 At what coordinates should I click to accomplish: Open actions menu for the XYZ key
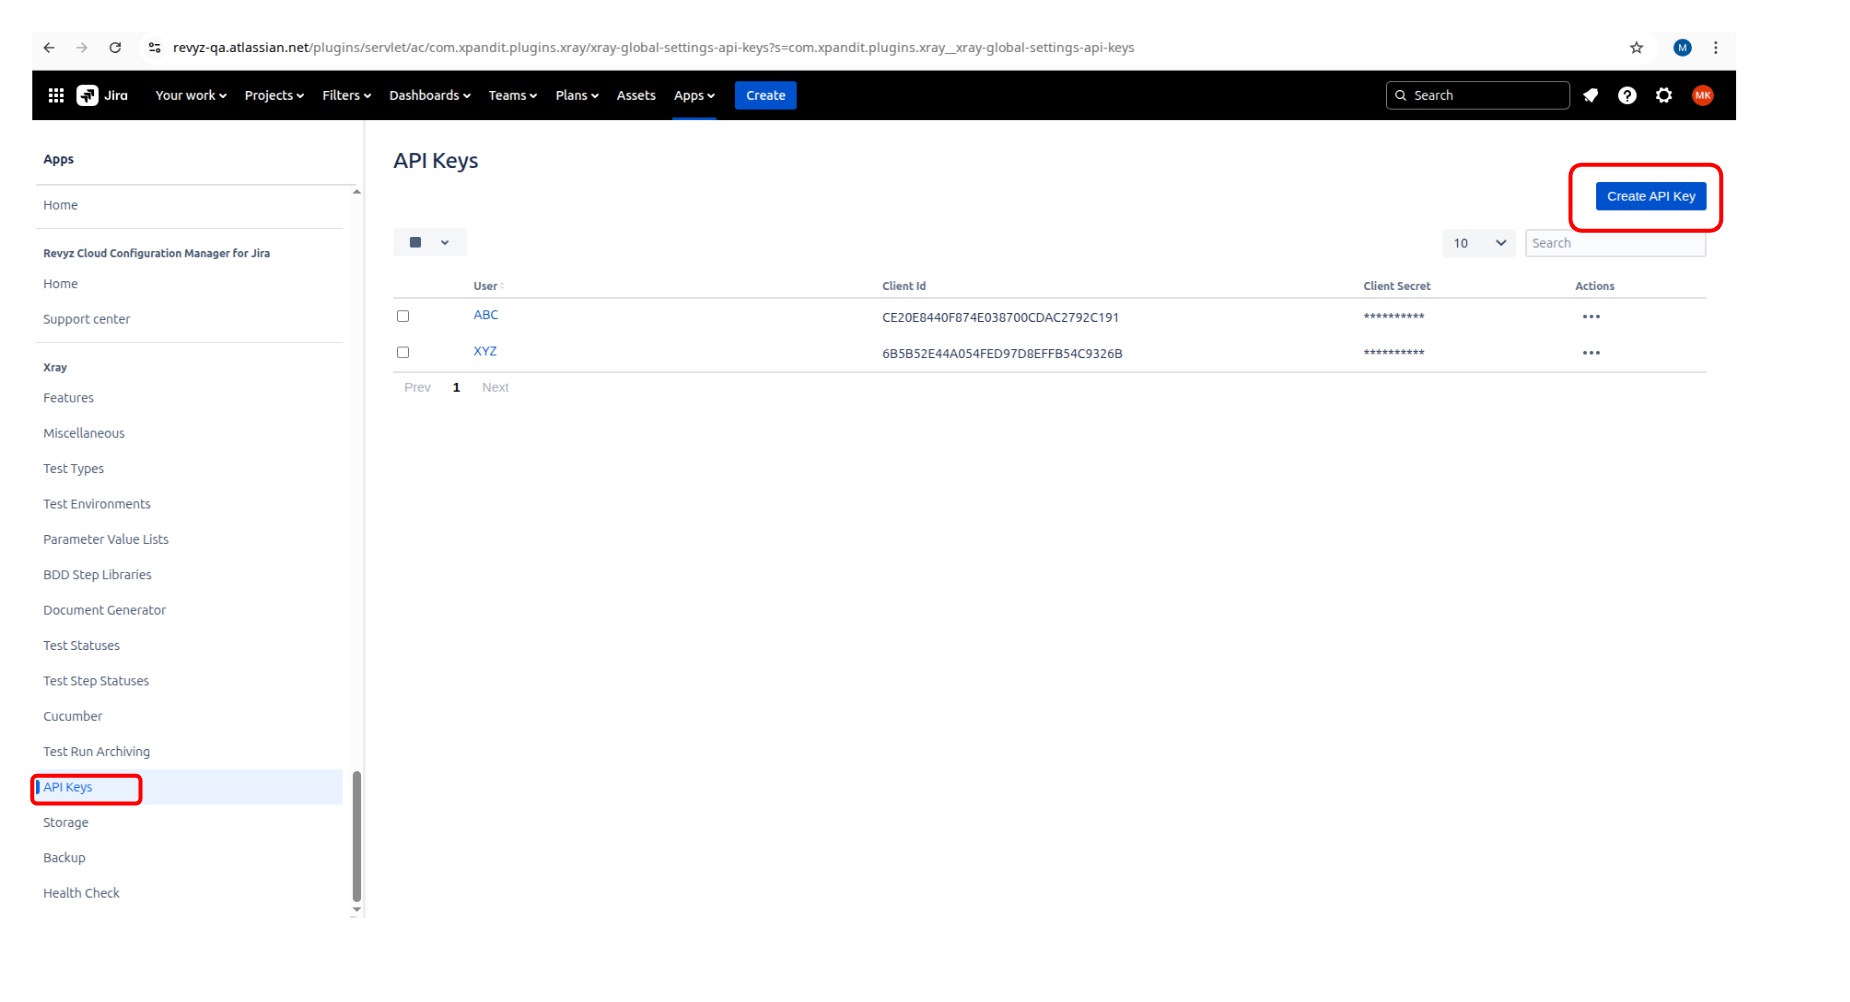(x=1592, y=352)
